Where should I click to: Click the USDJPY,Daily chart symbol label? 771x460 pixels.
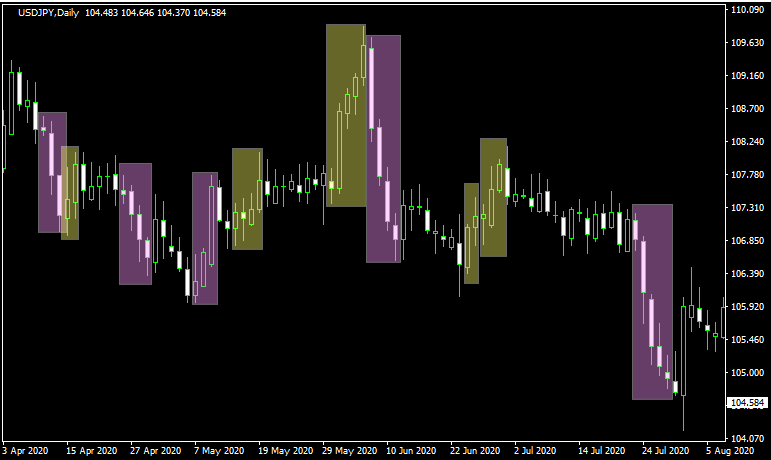(48, 13)
